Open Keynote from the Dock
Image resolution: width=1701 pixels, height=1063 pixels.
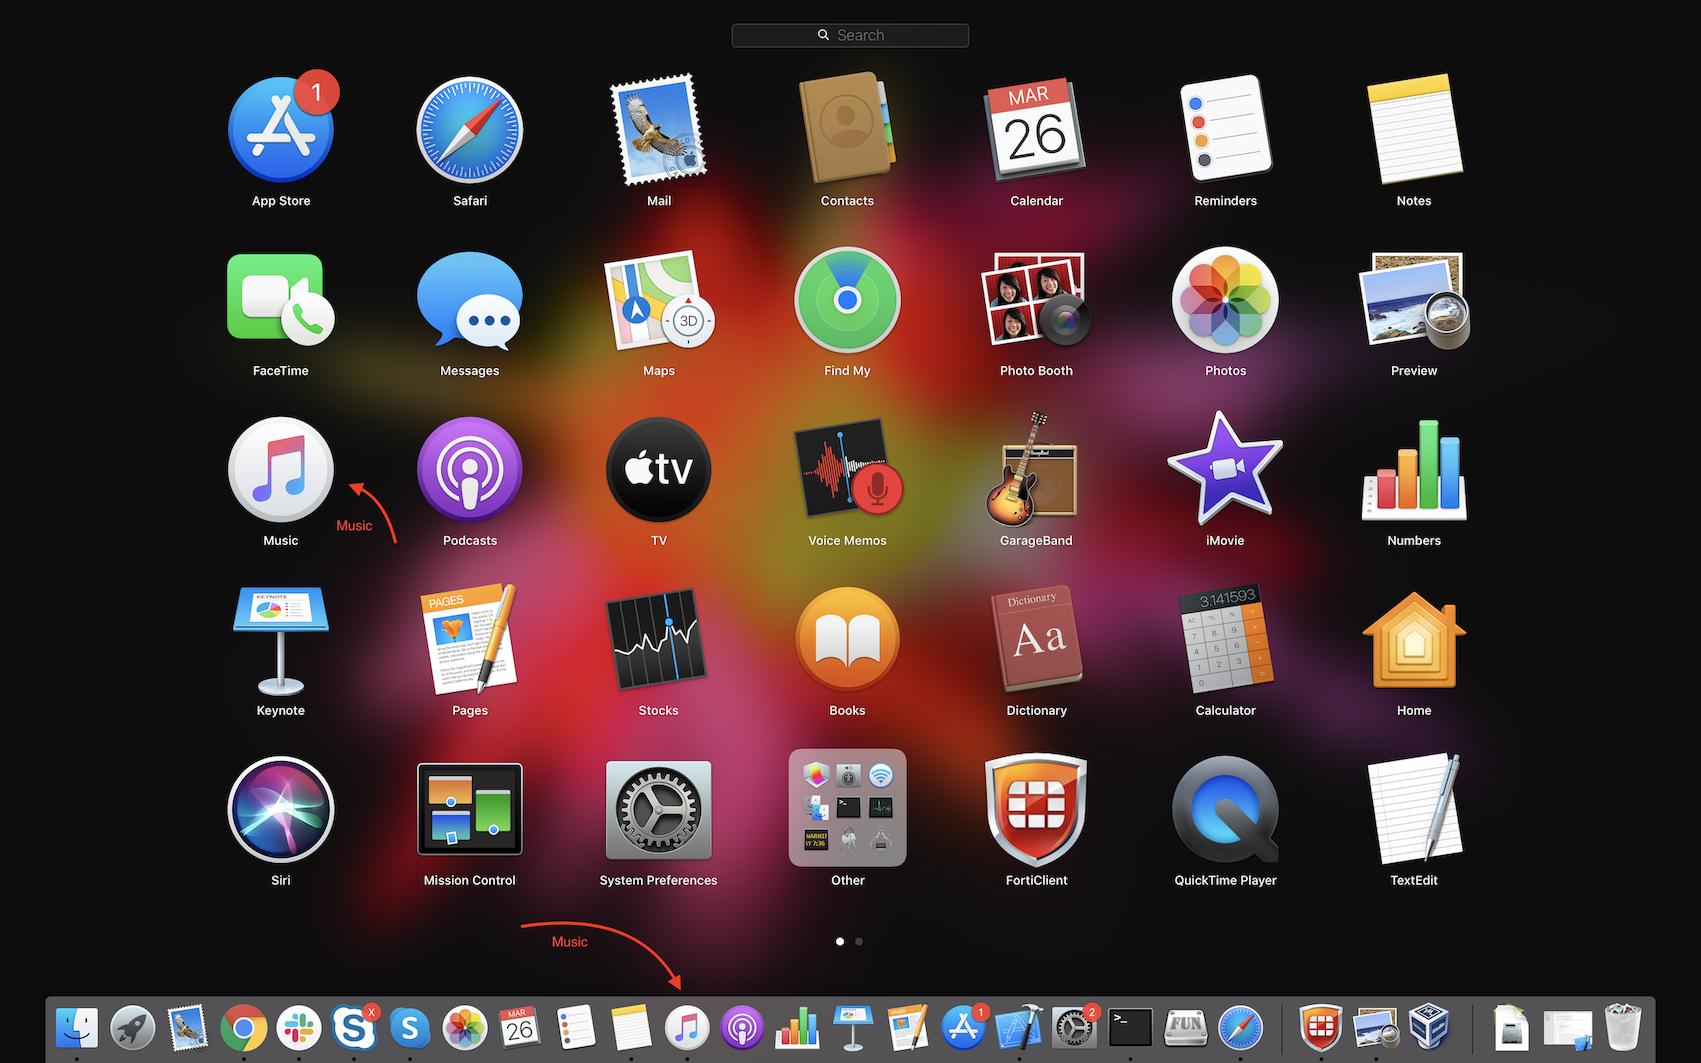point(852,1027)
